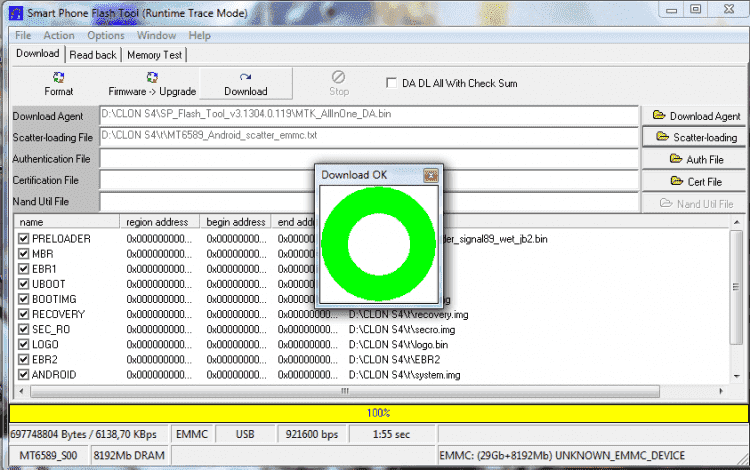Viewport: 750px width, 470px height.
Task: Click the yellow 100% progress bar
Action: pyautogui.click(x=378, y=413)
